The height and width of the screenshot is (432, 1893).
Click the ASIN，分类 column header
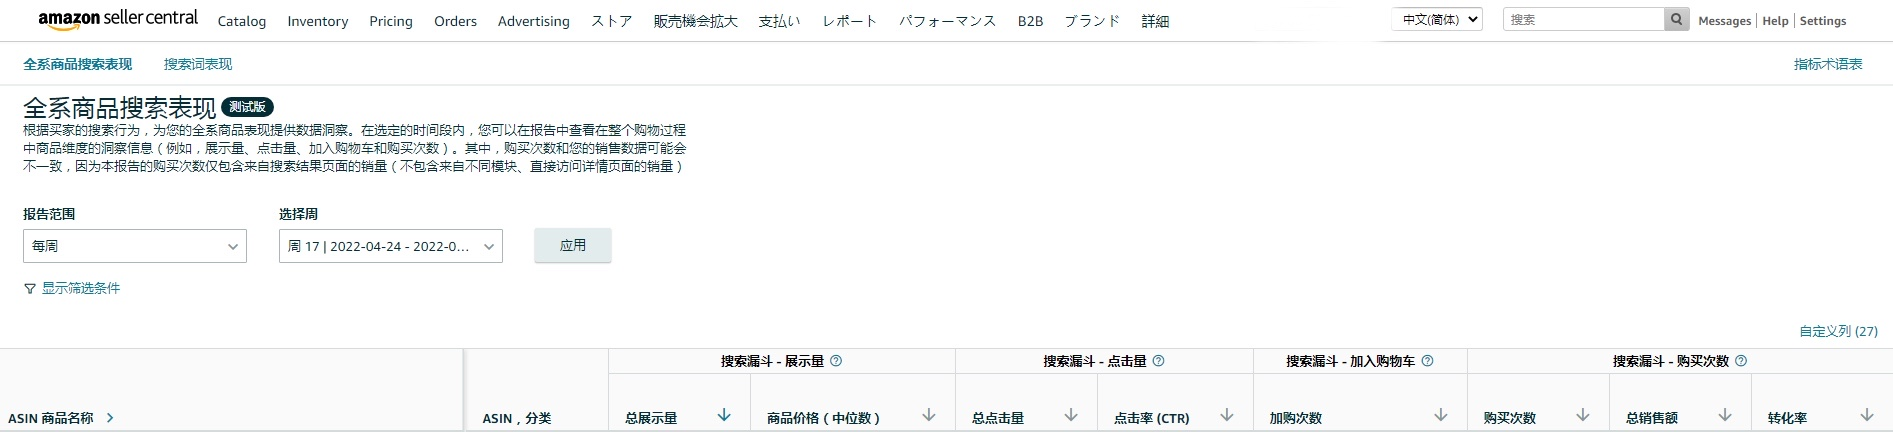517,418
